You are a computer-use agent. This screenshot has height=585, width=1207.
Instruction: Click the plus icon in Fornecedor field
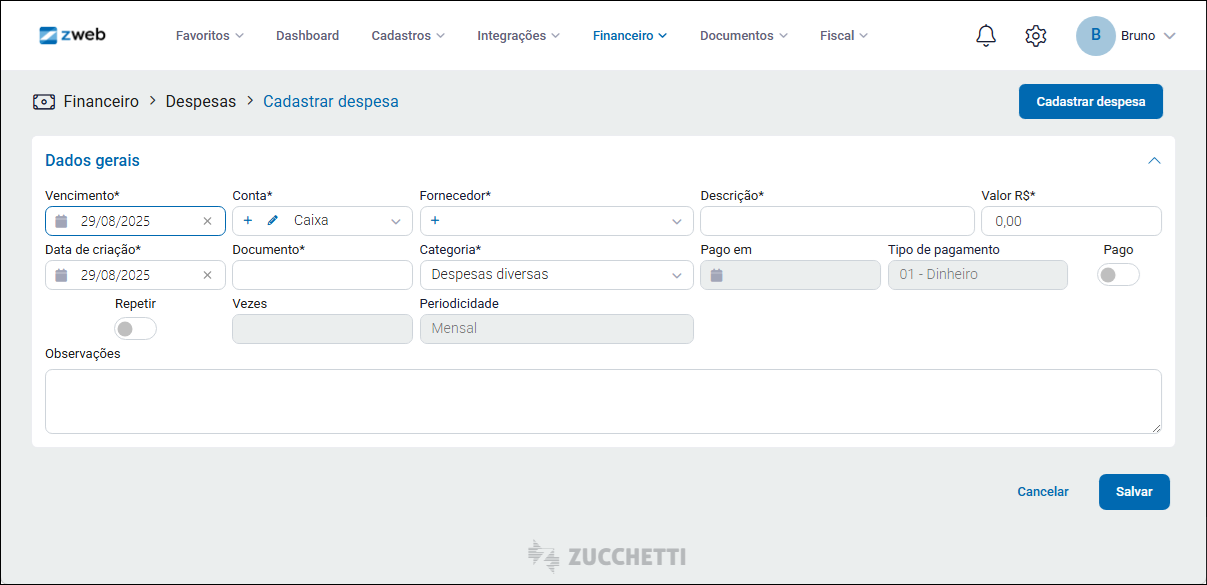(x=435, y=221)
